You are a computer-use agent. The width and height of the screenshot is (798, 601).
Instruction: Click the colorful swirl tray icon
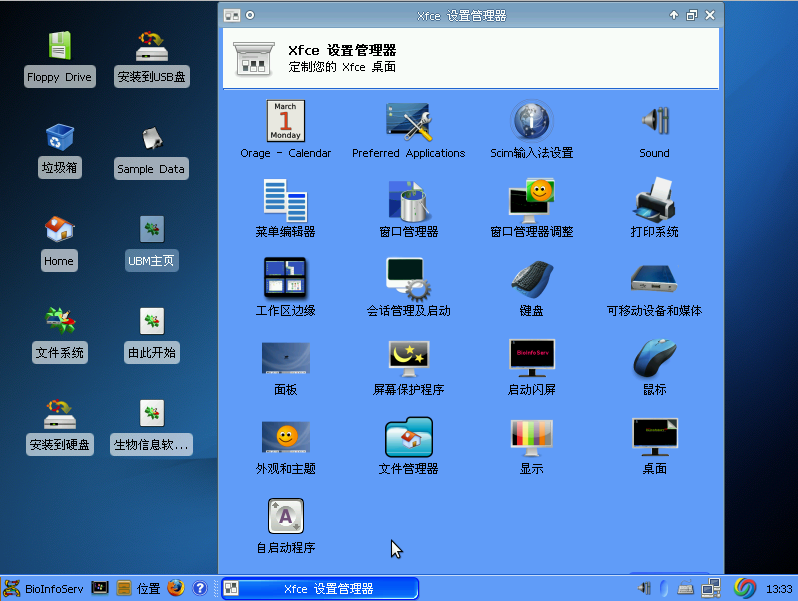pos(745,588)
